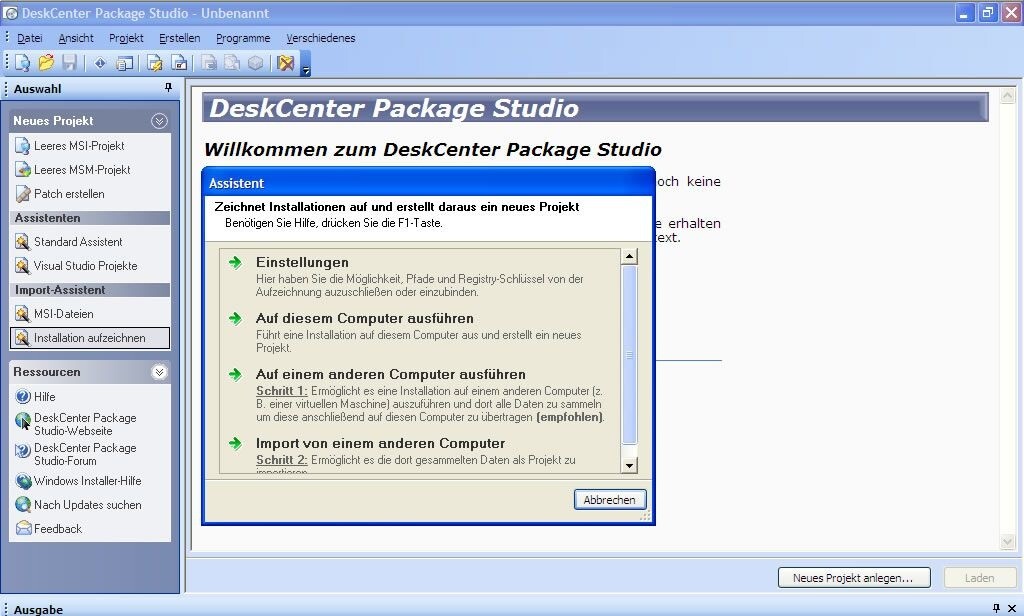Choose Auf diesem Computer ausführen

click(x=364, y=319)
